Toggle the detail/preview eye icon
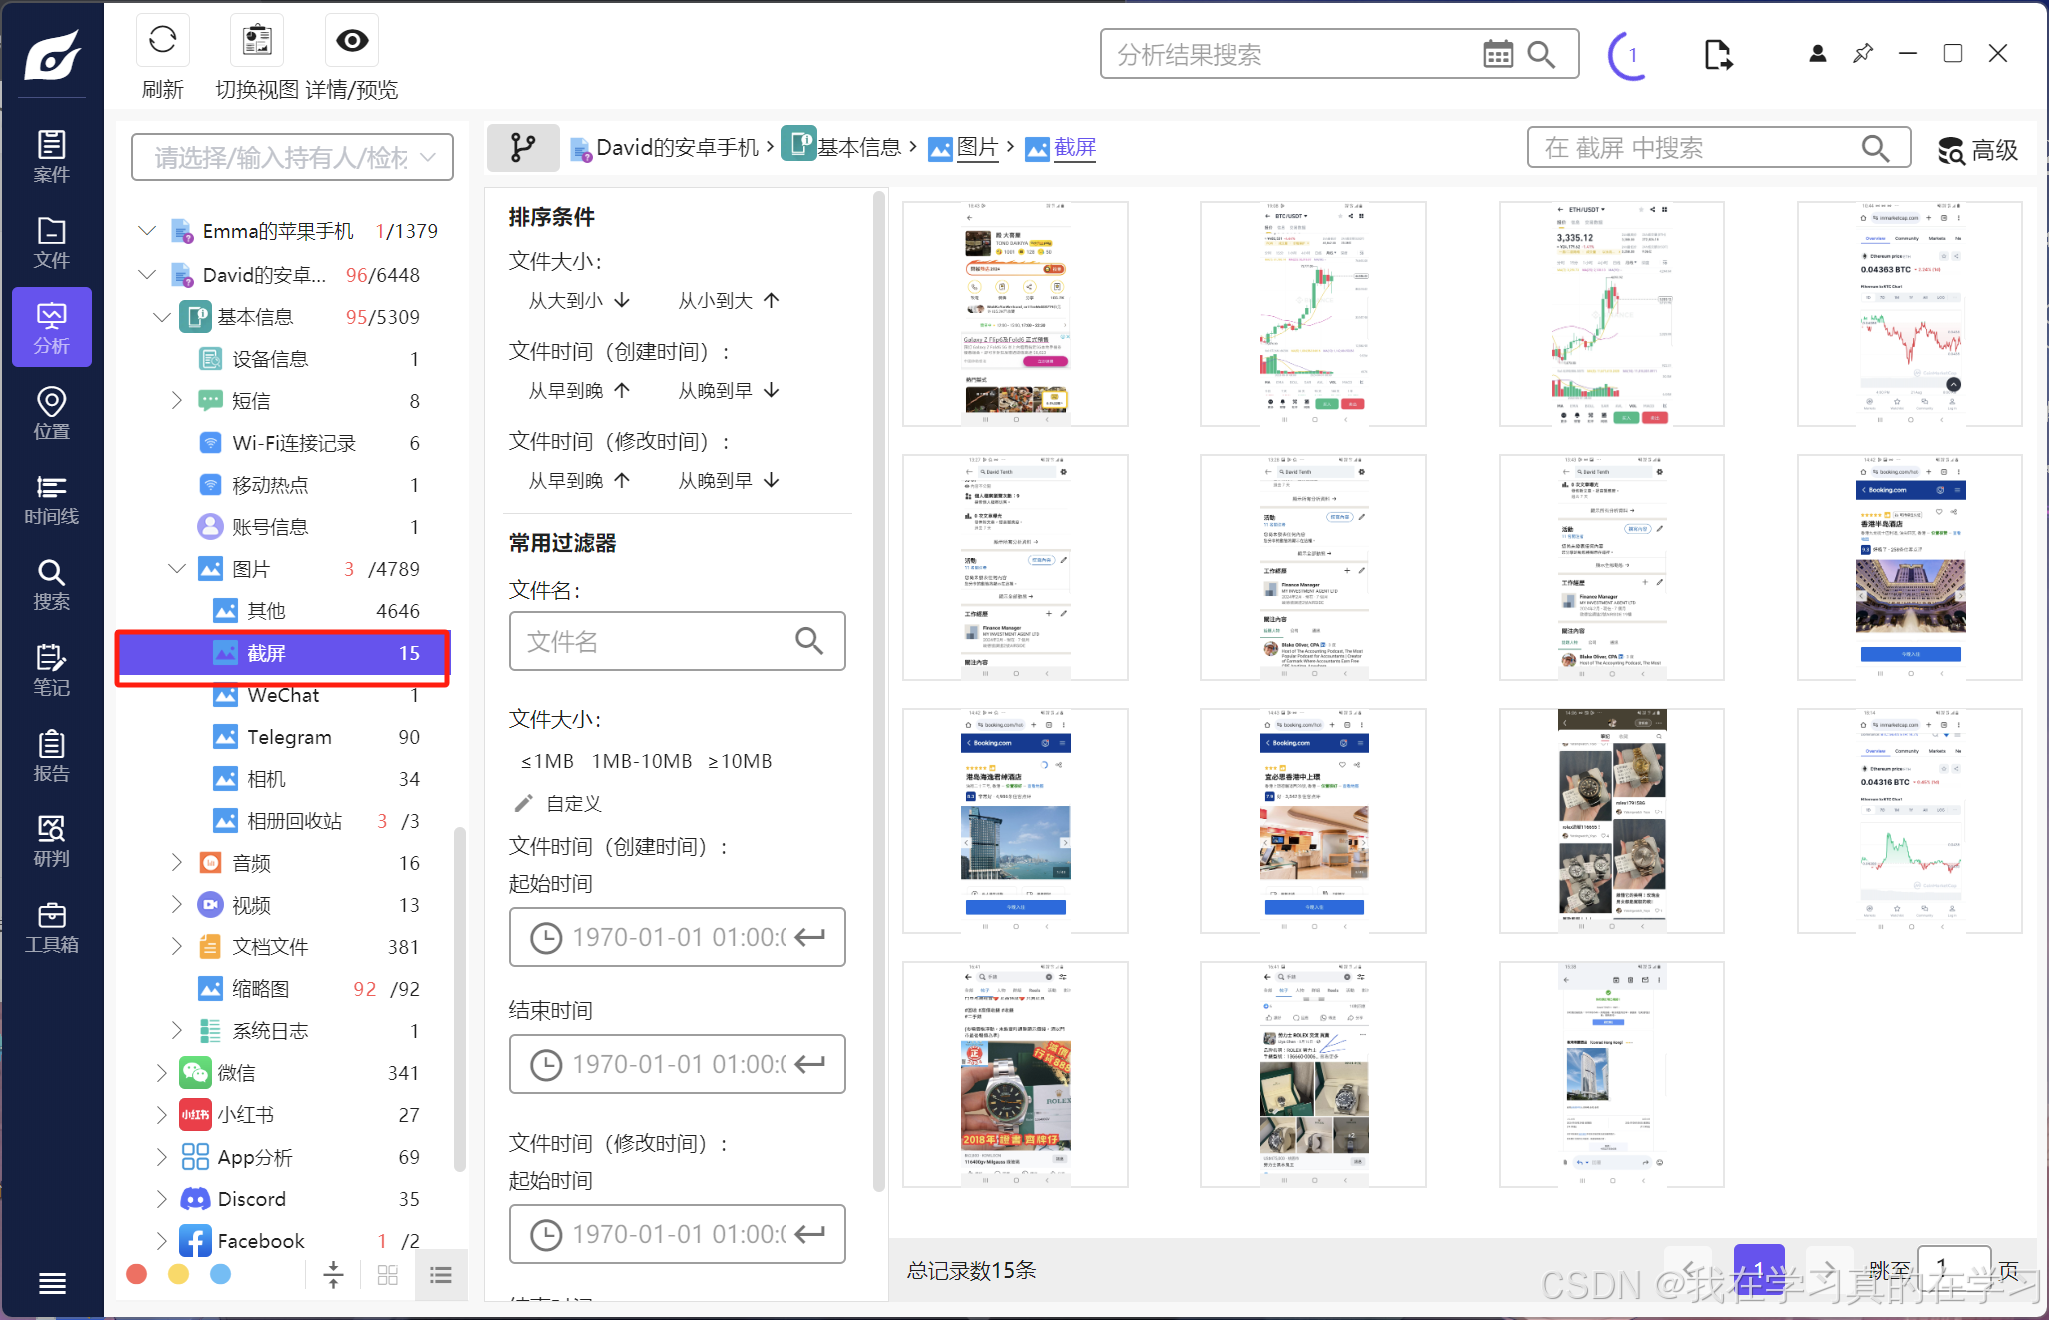This screenshot has height=1320, width=2049. [352, 41]
